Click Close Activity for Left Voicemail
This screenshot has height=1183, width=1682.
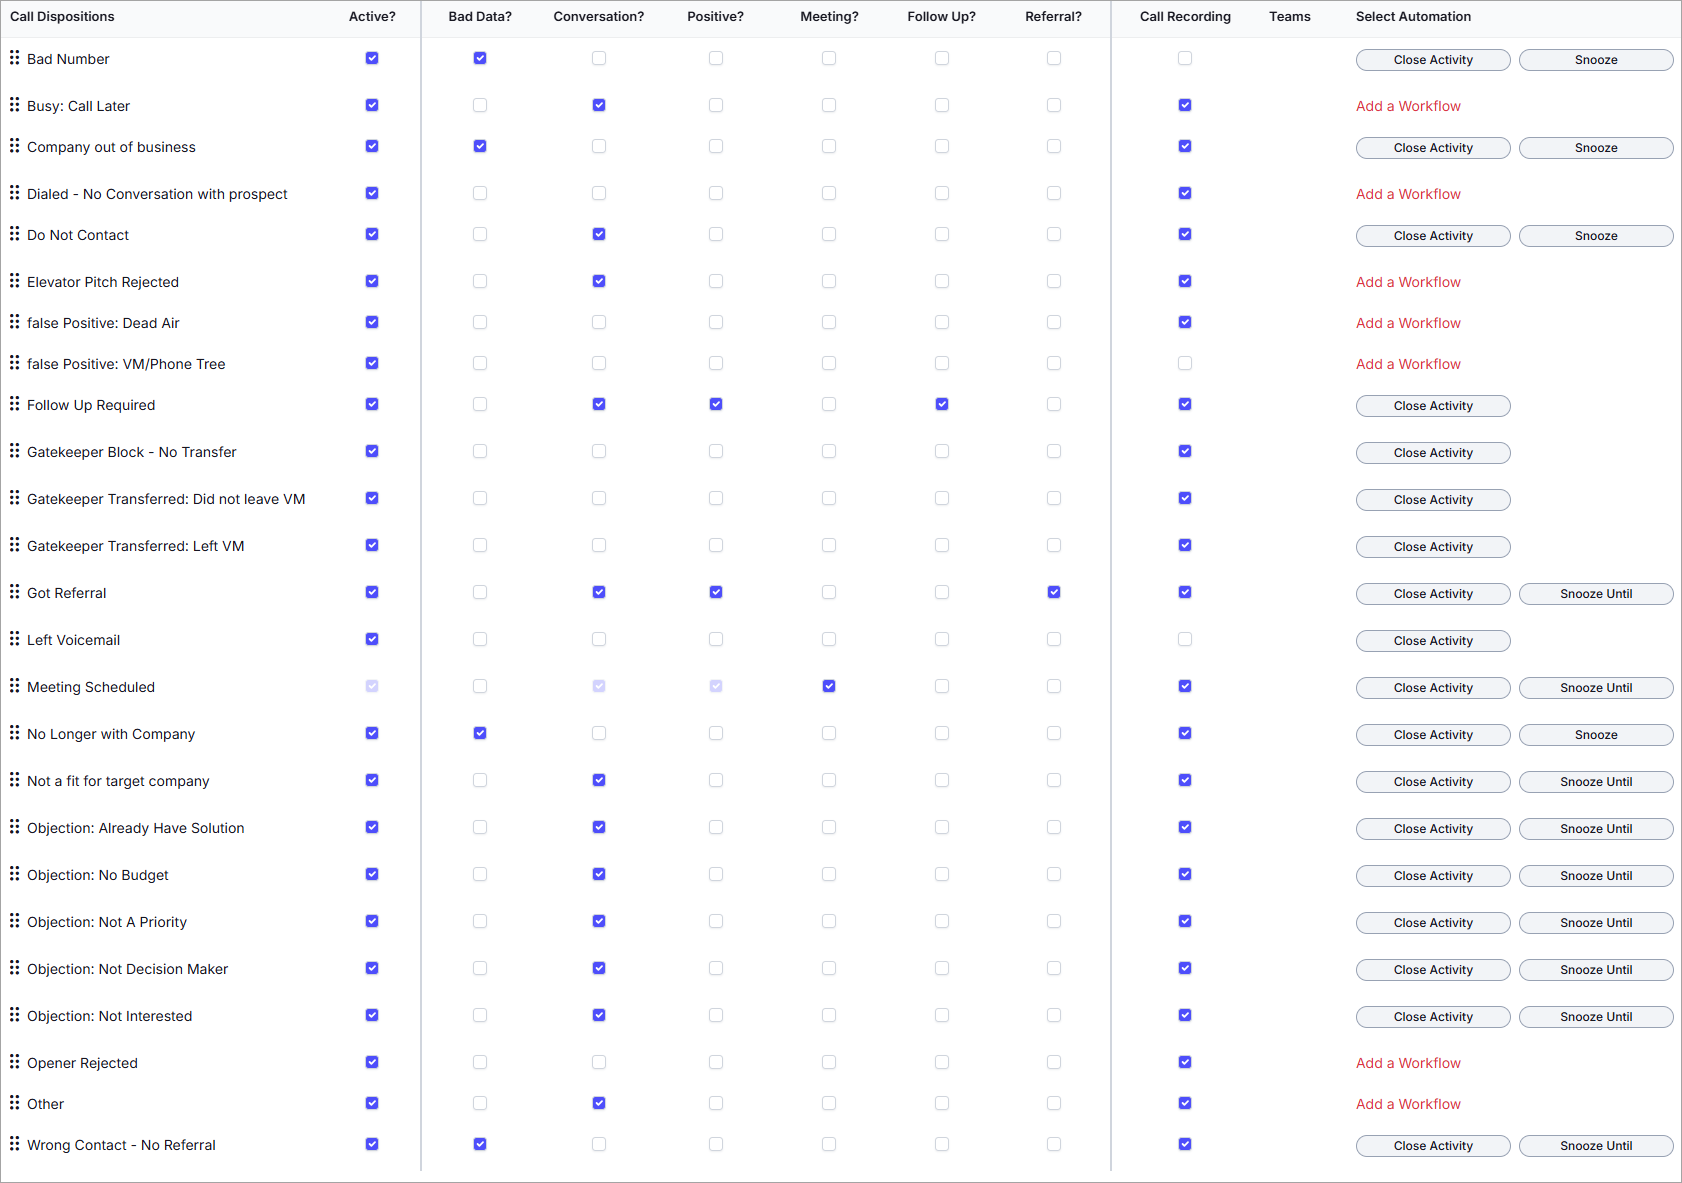pos(1433,641)
